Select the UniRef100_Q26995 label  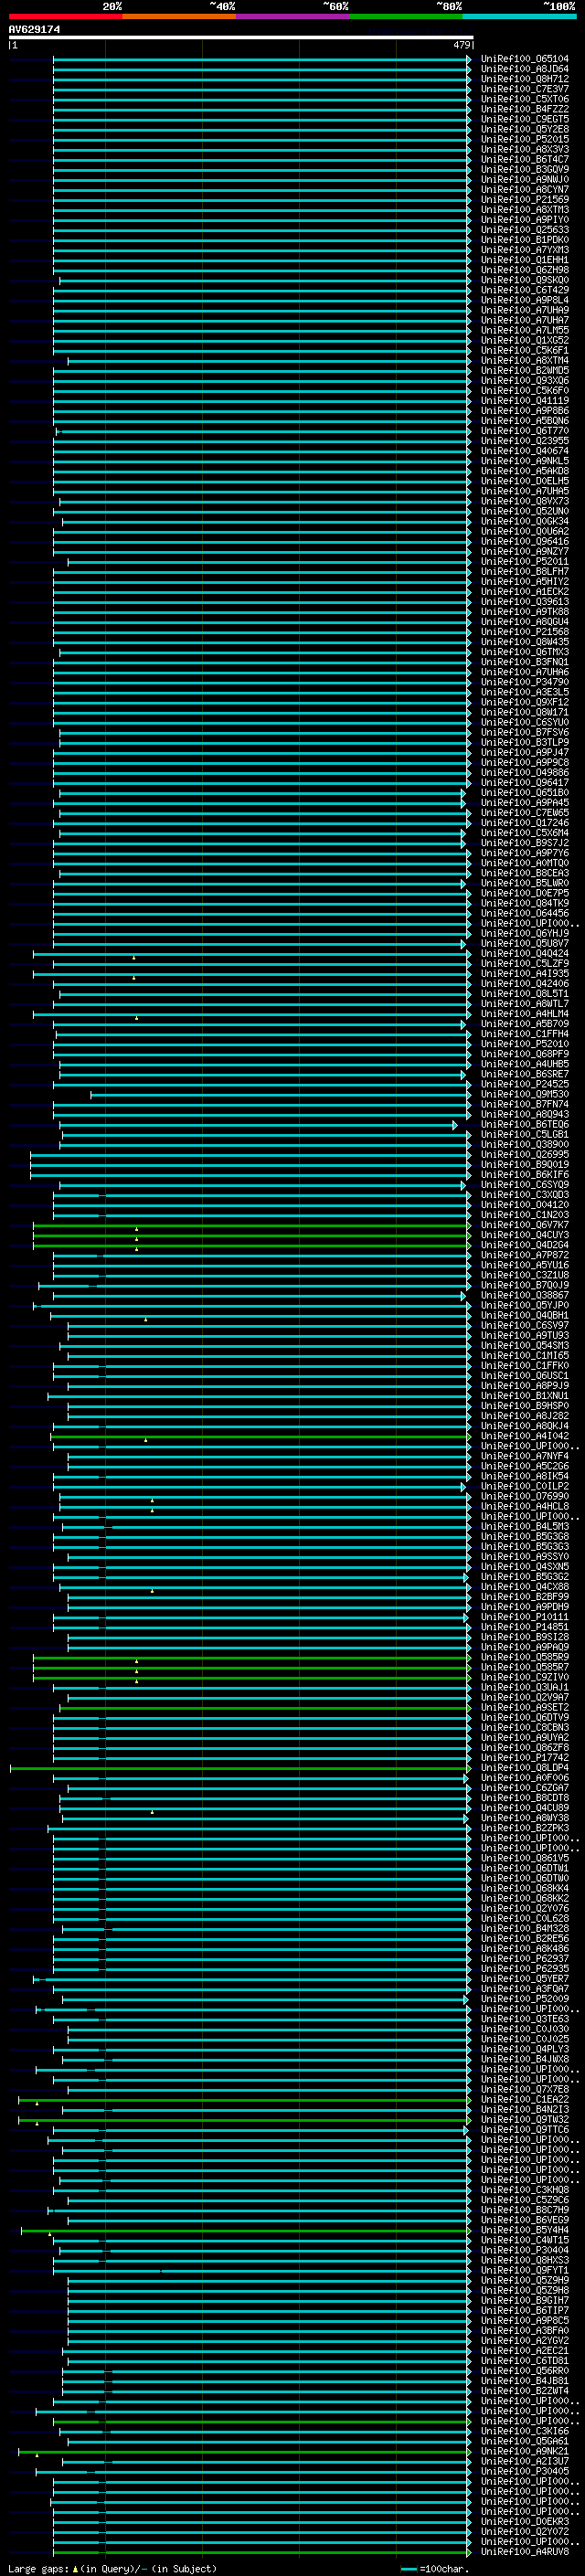tap(524, 1155)
